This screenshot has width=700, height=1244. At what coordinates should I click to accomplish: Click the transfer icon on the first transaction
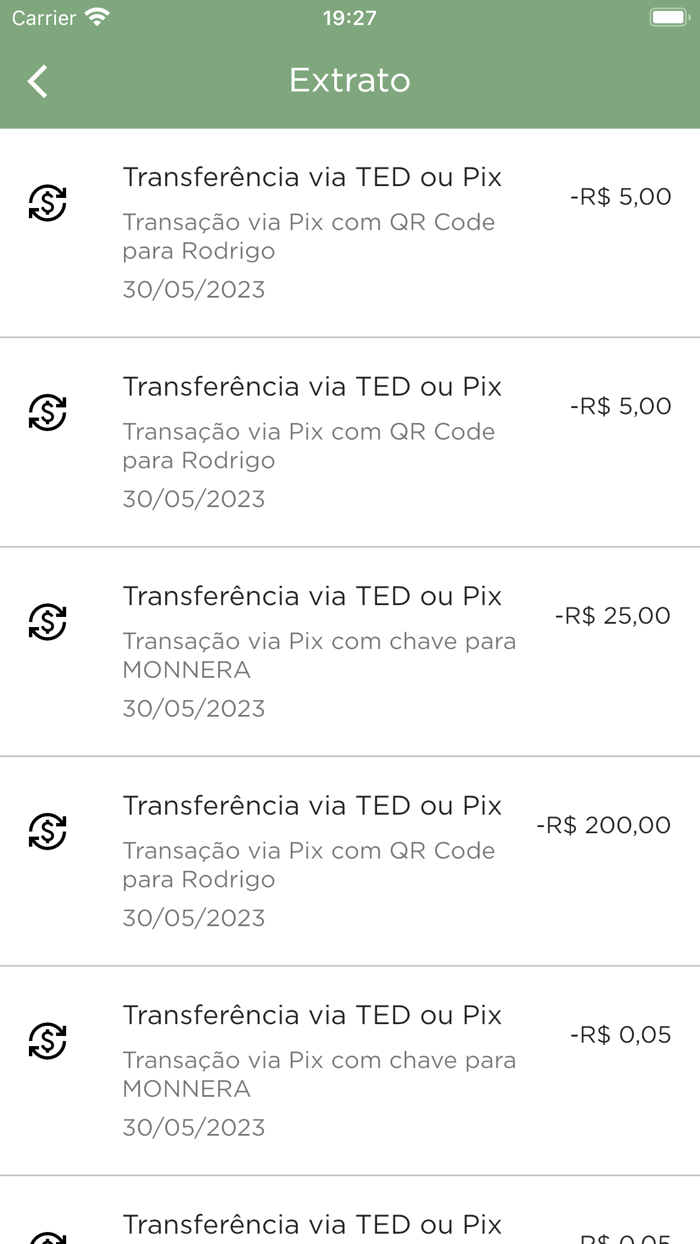point(47,203)
